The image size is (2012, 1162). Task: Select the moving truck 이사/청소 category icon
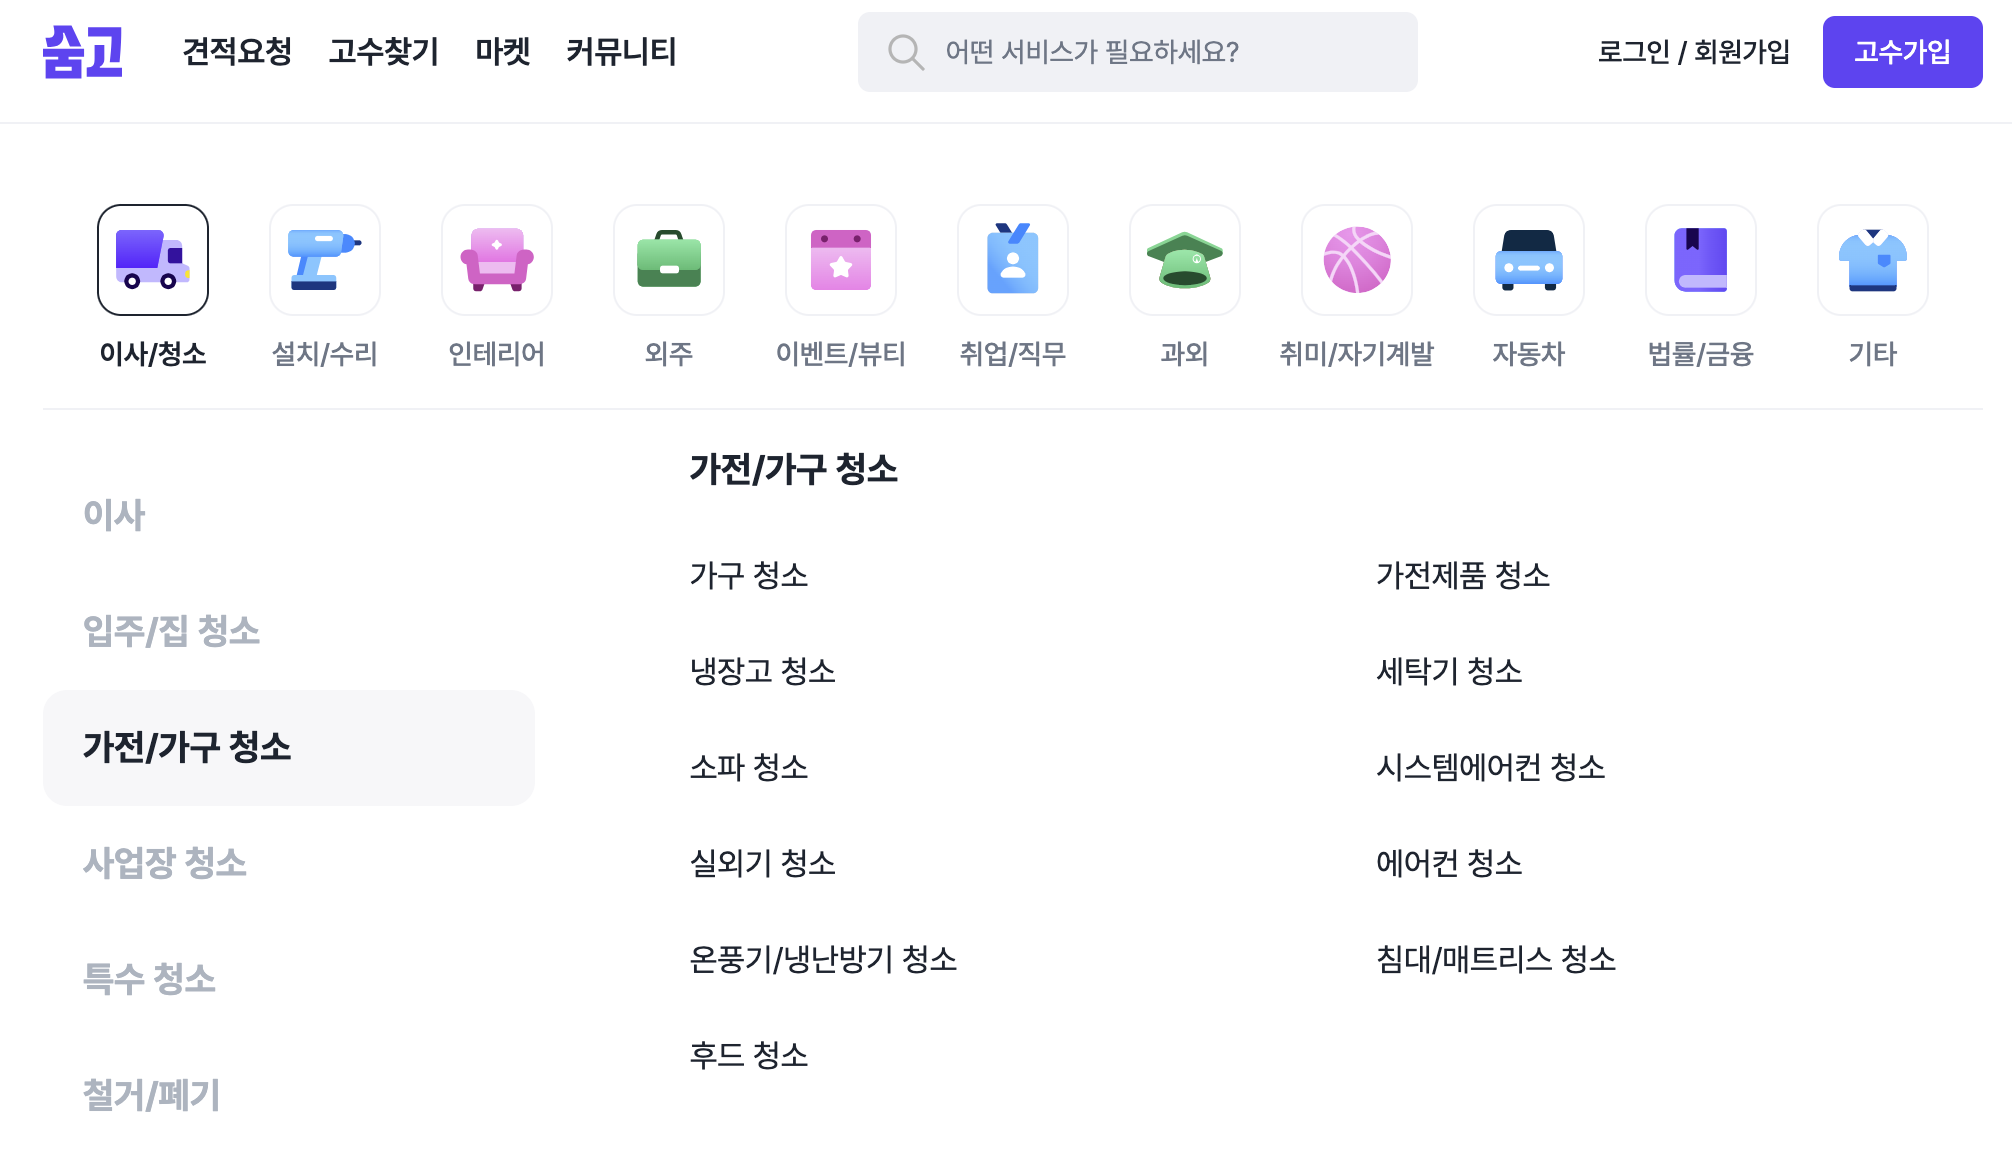153,260
